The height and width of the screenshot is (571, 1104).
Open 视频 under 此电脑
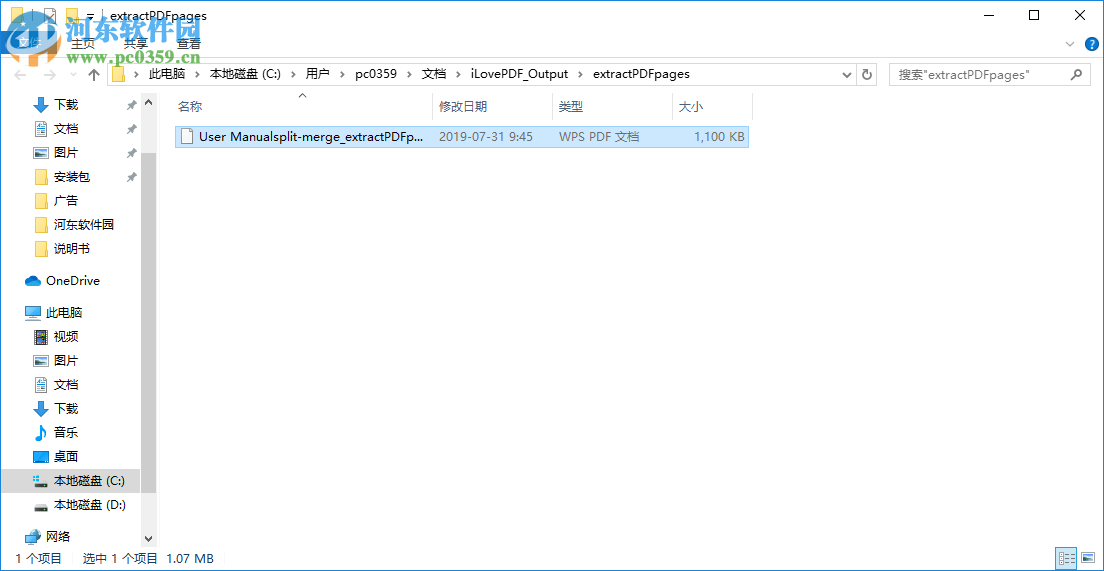click(65, 337)
